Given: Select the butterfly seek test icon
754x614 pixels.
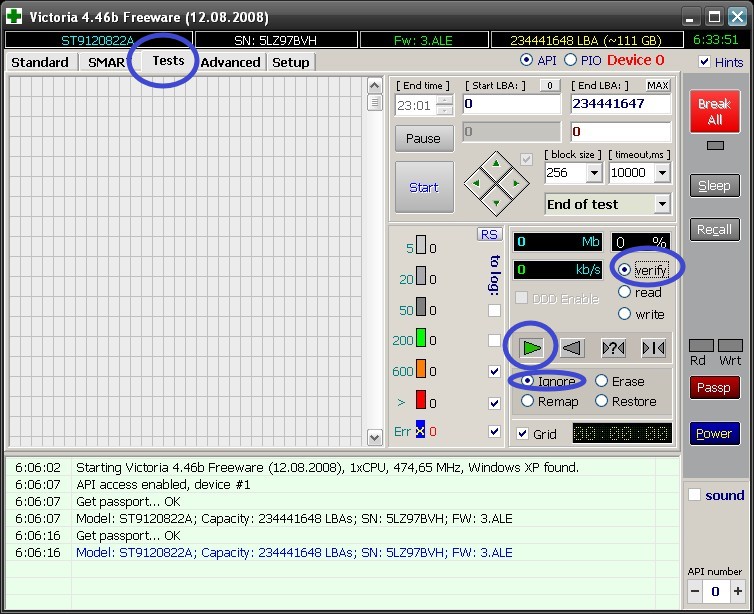Looking at the screenshot, I should (x=653, y=347).
